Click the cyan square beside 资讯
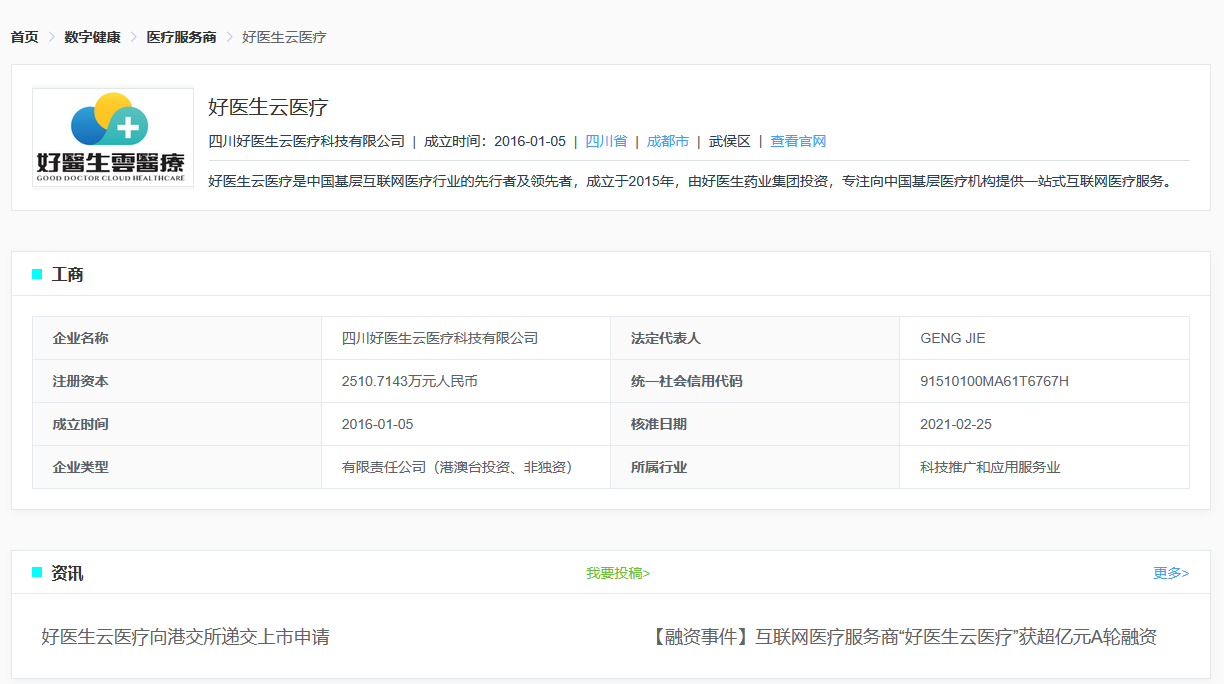 [x=37, y=572]
